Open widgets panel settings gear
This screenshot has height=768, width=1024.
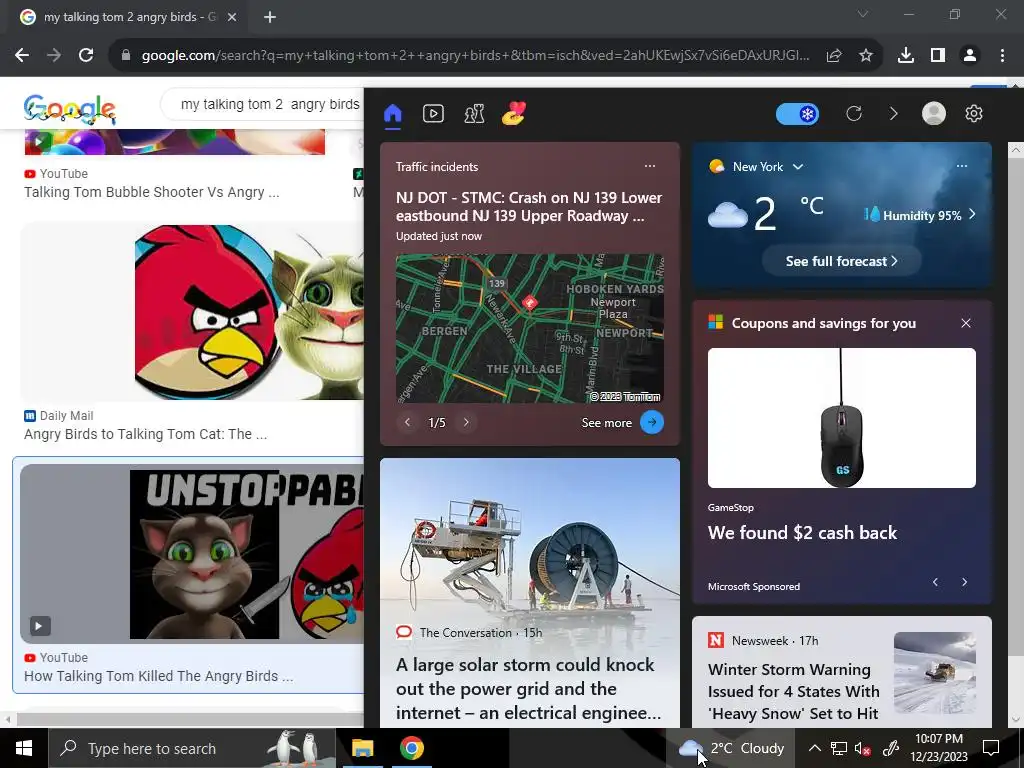(x=974, y=114)
